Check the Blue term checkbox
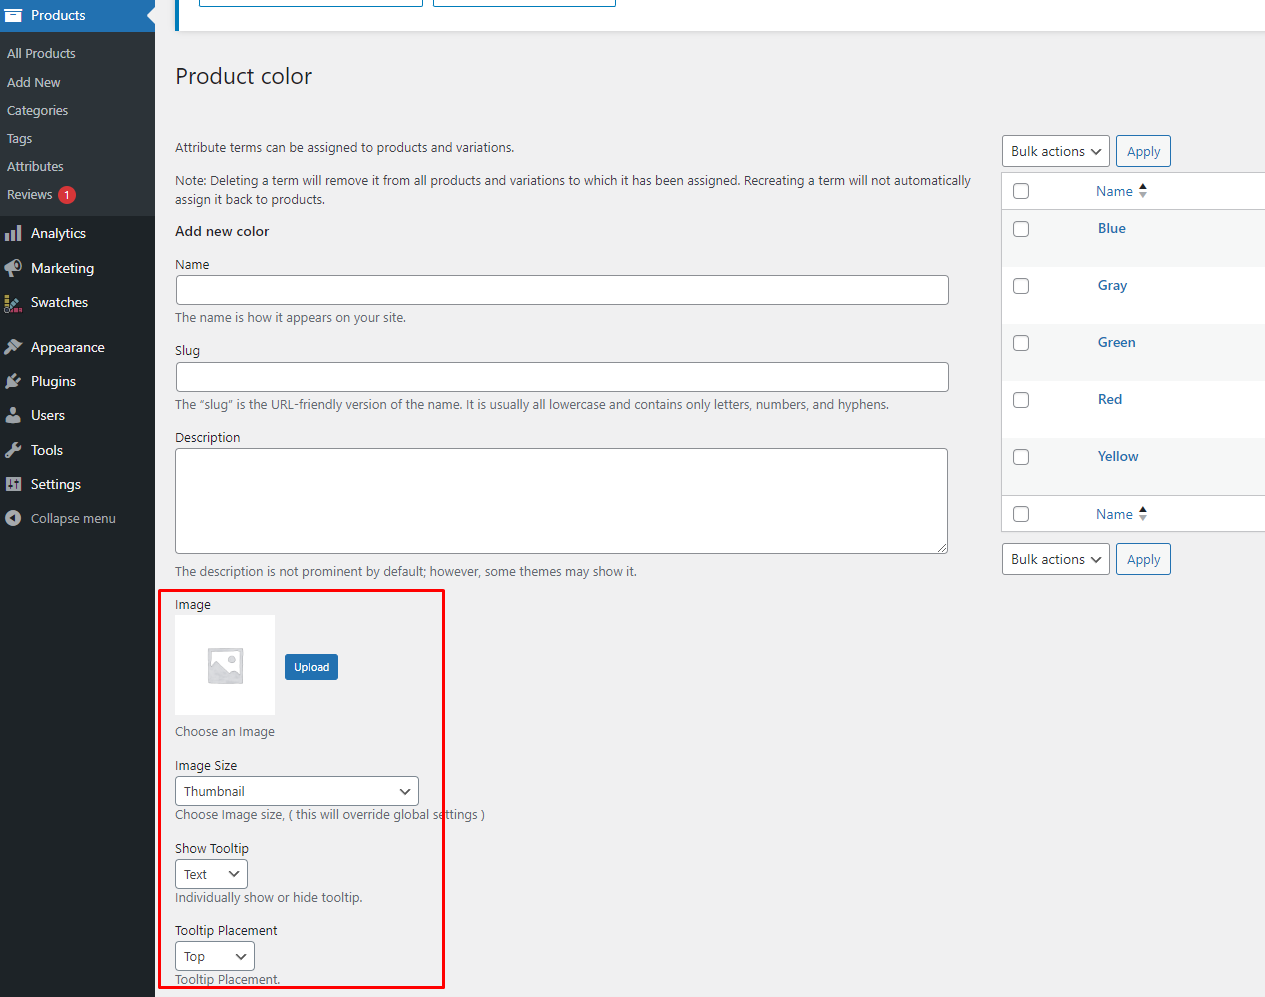1265x997 pixels. (x=1021, y=229)
